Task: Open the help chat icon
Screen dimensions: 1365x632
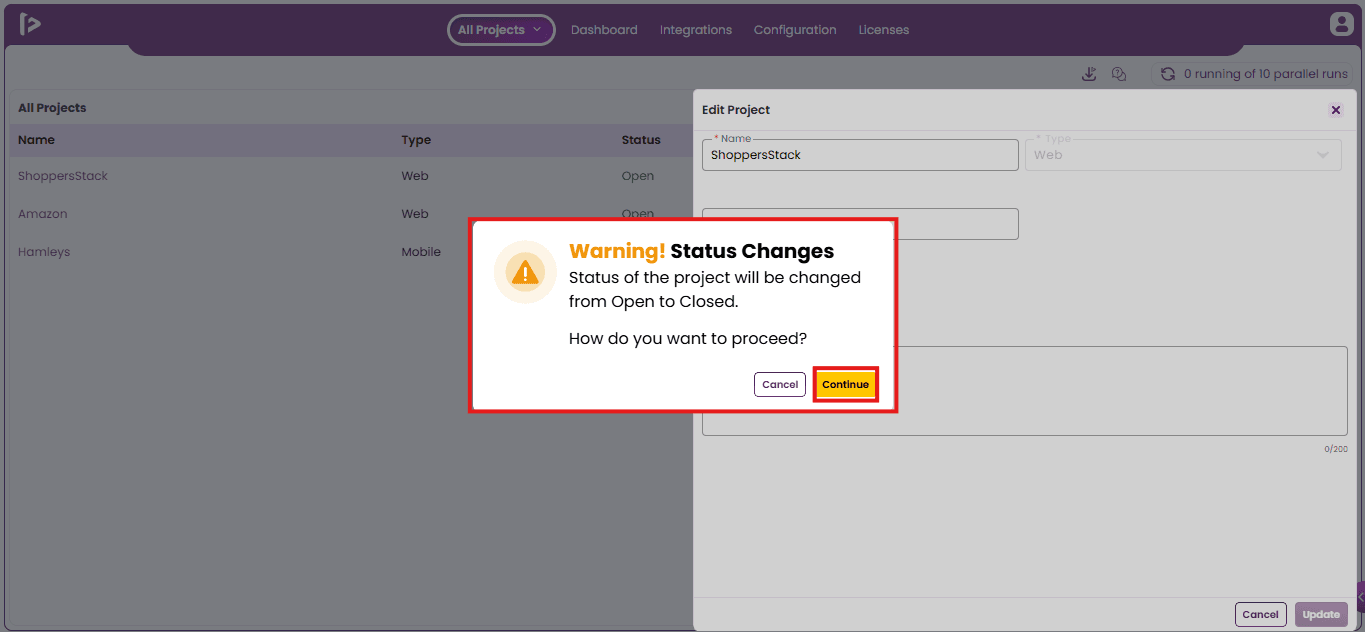Action: coord(1119,74)
